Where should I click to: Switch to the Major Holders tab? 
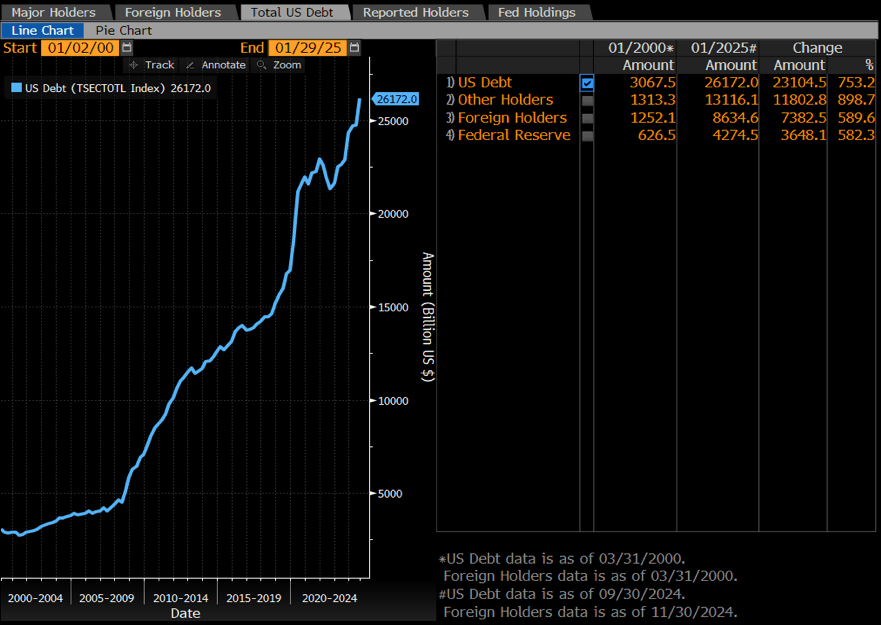(53, 13)
